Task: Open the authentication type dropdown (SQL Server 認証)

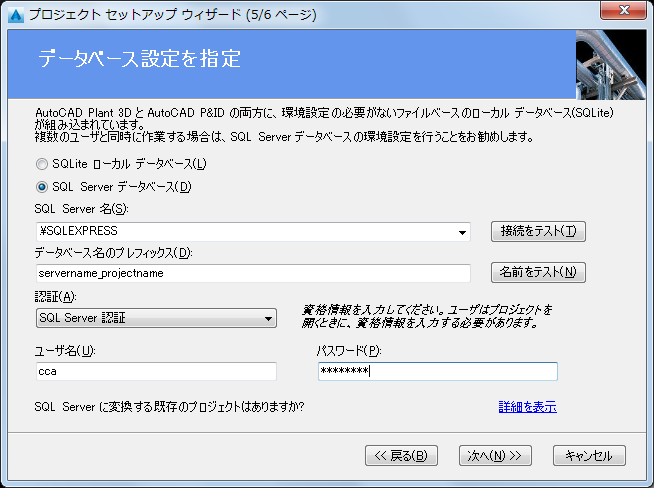Action: 156,318
